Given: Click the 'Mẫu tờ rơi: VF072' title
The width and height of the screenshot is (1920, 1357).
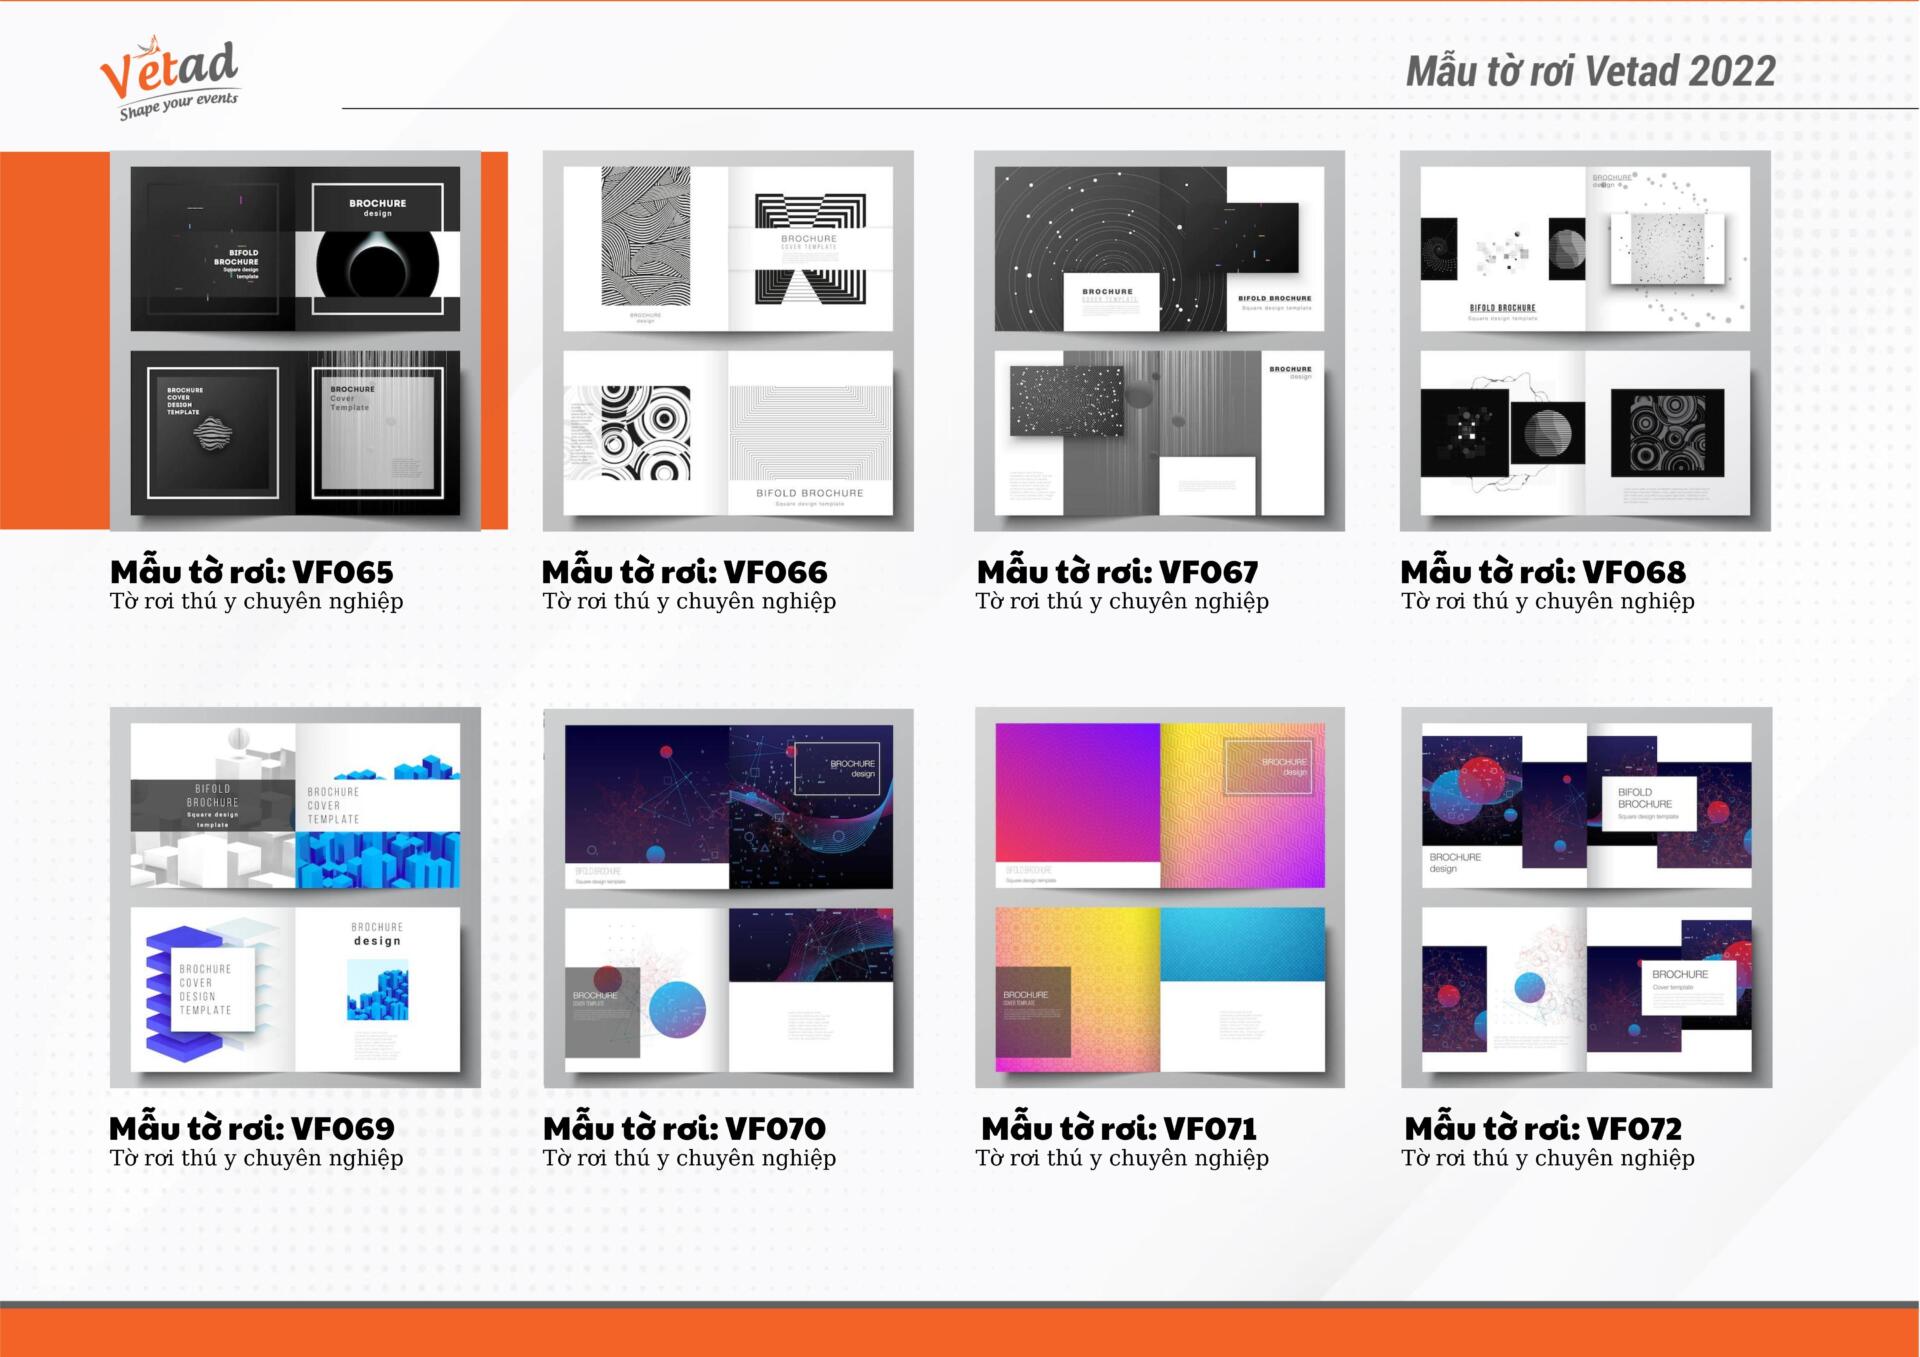Looking at the screenshot, I should click(1543, 1129).
